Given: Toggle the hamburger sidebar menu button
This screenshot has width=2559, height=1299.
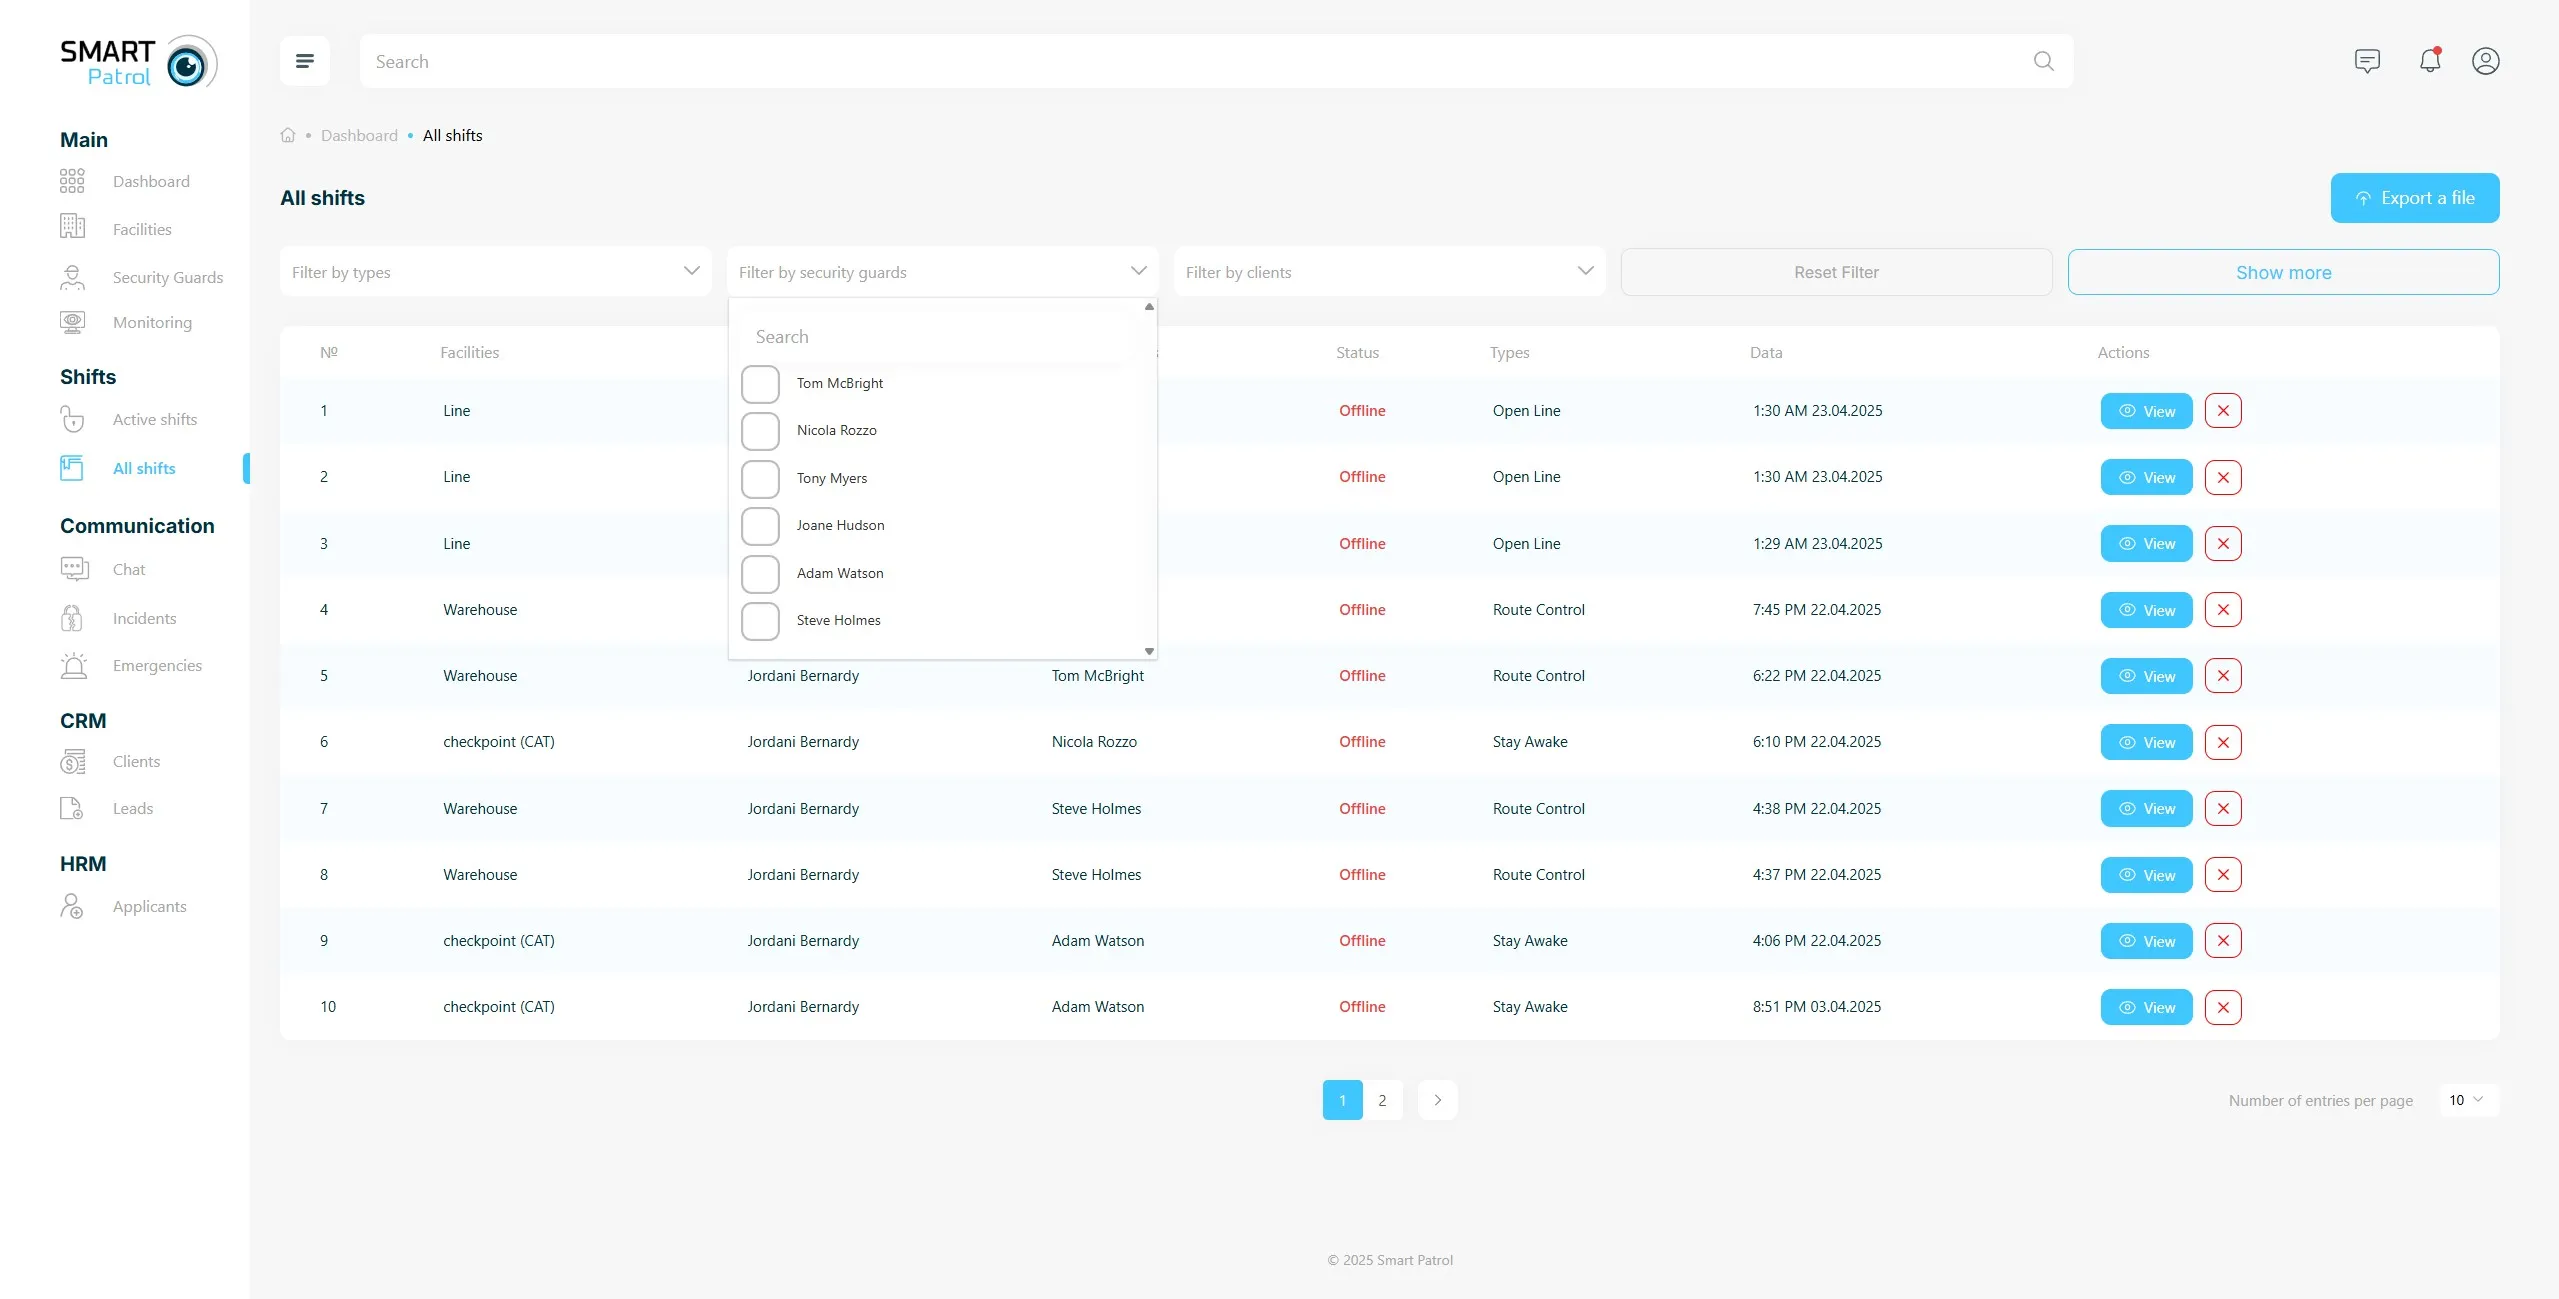Looking at the screenshot, I should click(305, 61).
